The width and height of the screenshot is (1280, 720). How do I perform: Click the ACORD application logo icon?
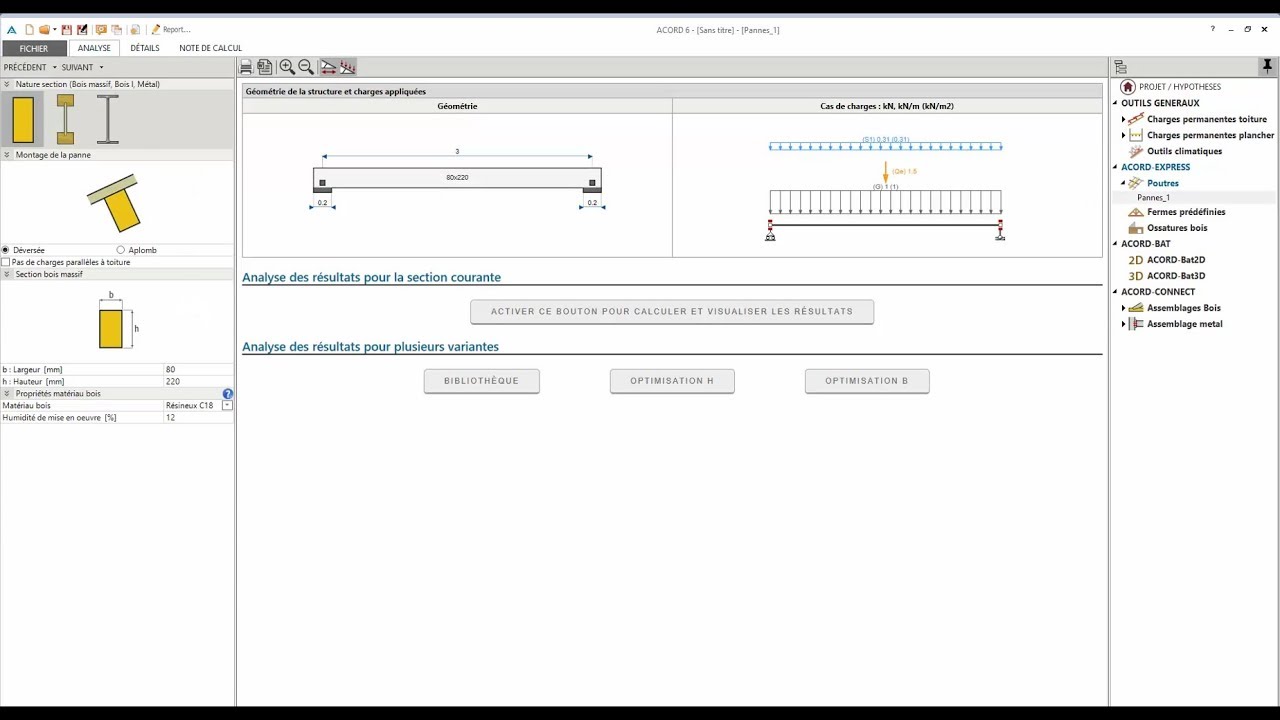tap(12, 30)
